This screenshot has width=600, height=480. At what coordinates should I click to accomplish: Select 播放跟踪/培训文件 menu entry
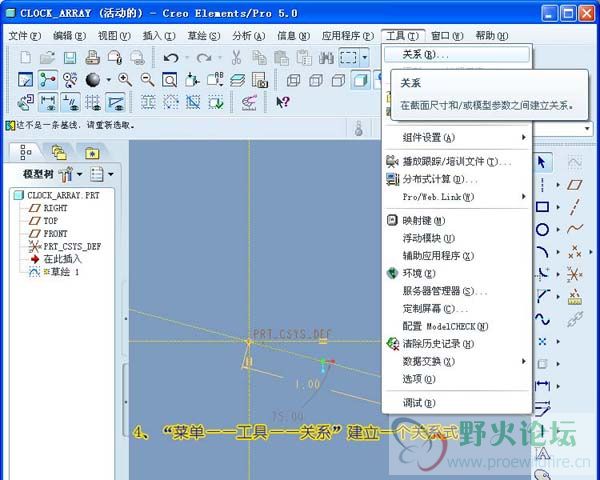pos(457,161)
